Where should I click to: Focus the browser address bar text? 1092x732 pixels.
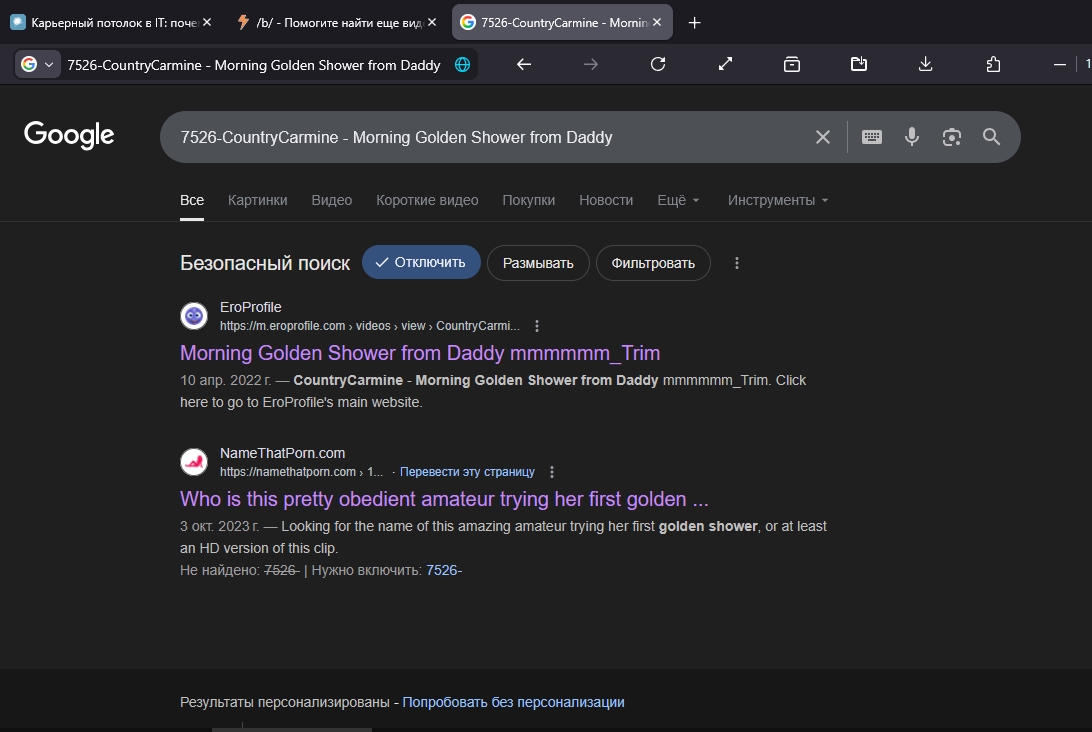[x=254, y=65]
